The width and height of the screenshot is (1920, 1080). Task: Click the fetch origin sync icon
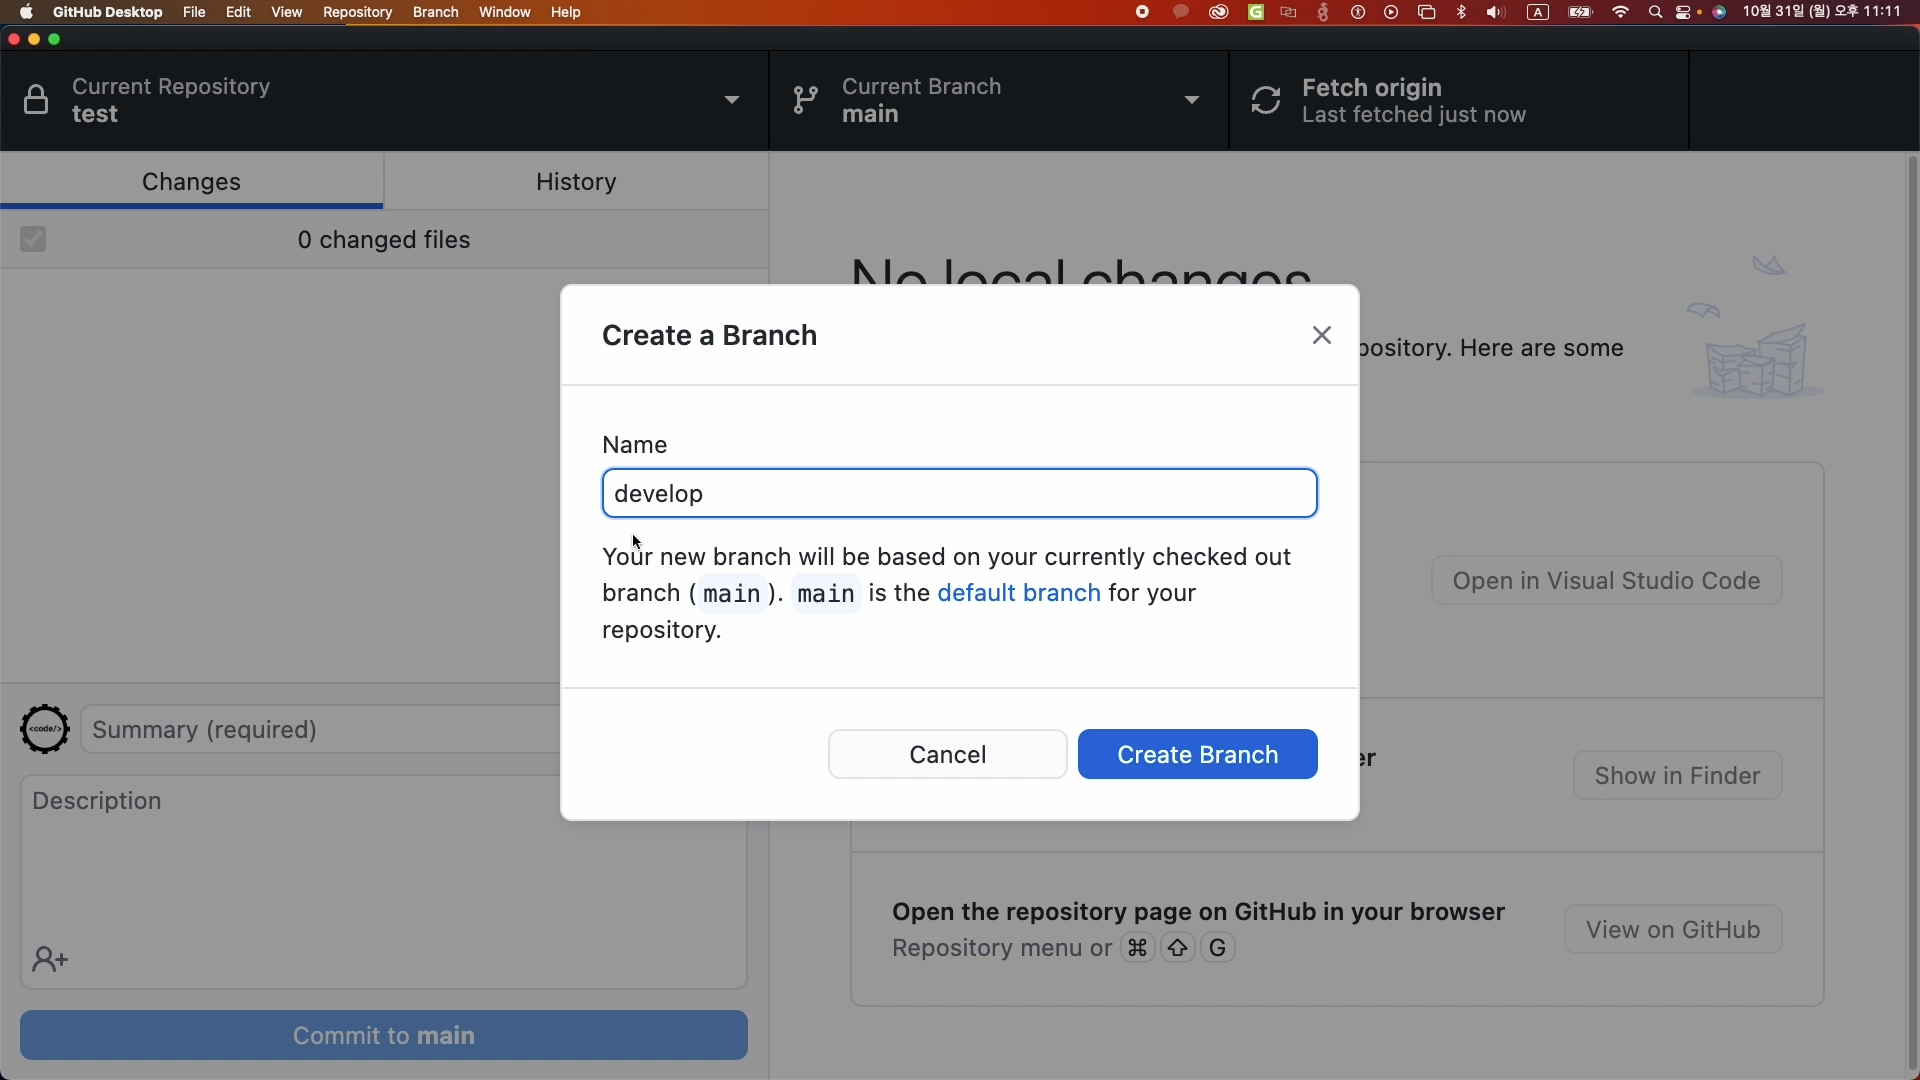tap(1267, 101)
